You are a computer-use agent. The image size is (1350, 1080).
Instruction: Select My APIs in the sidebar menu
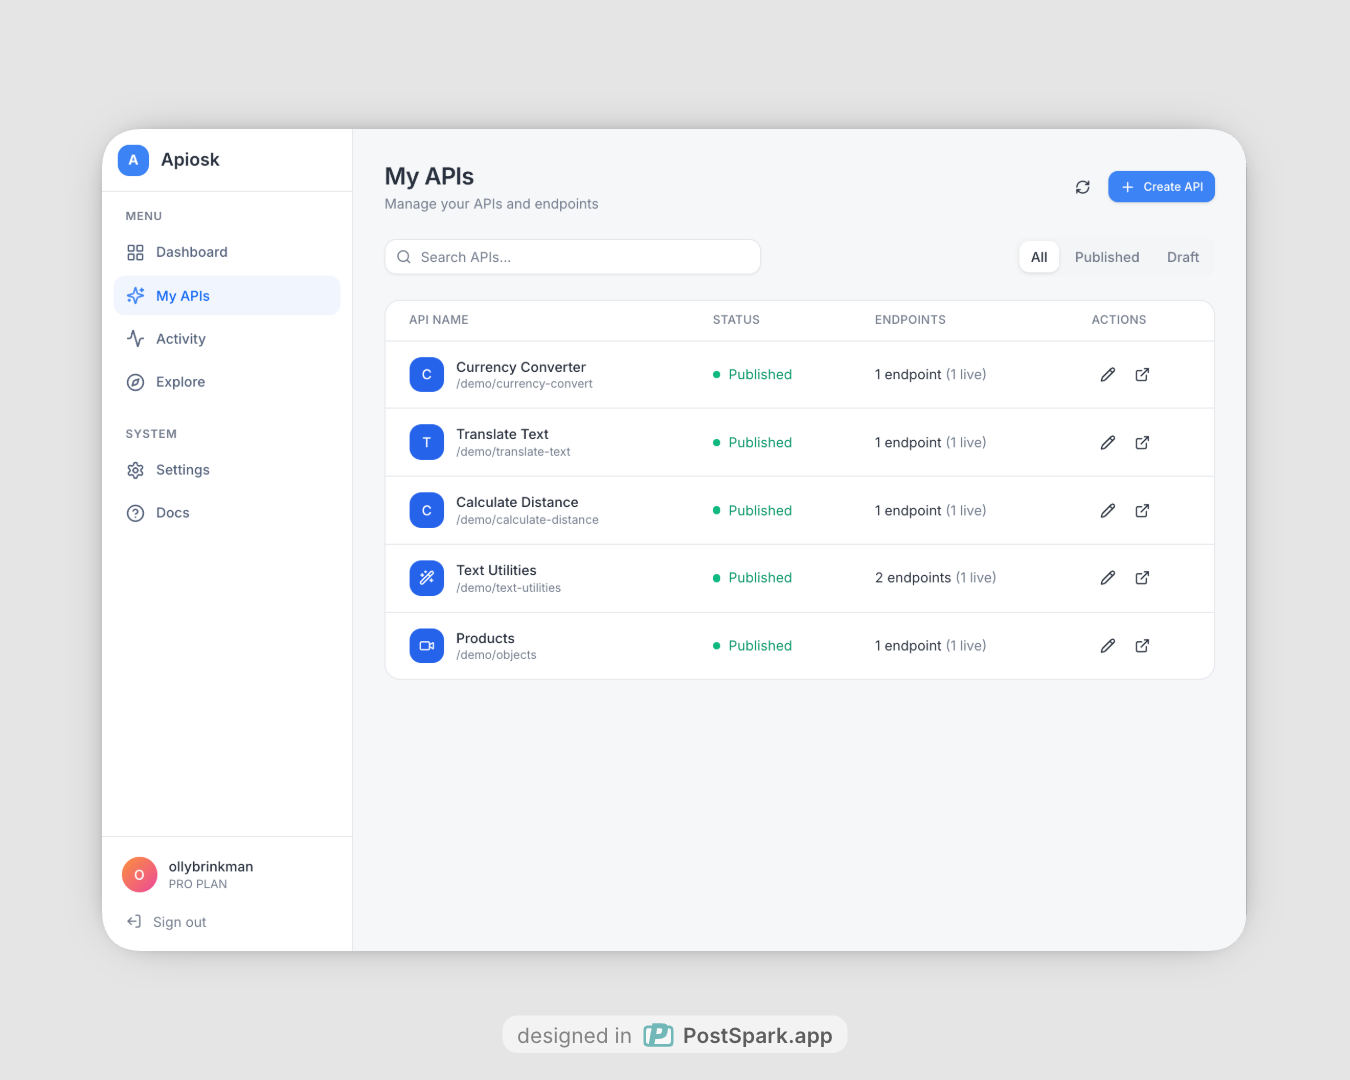[183, 295]
